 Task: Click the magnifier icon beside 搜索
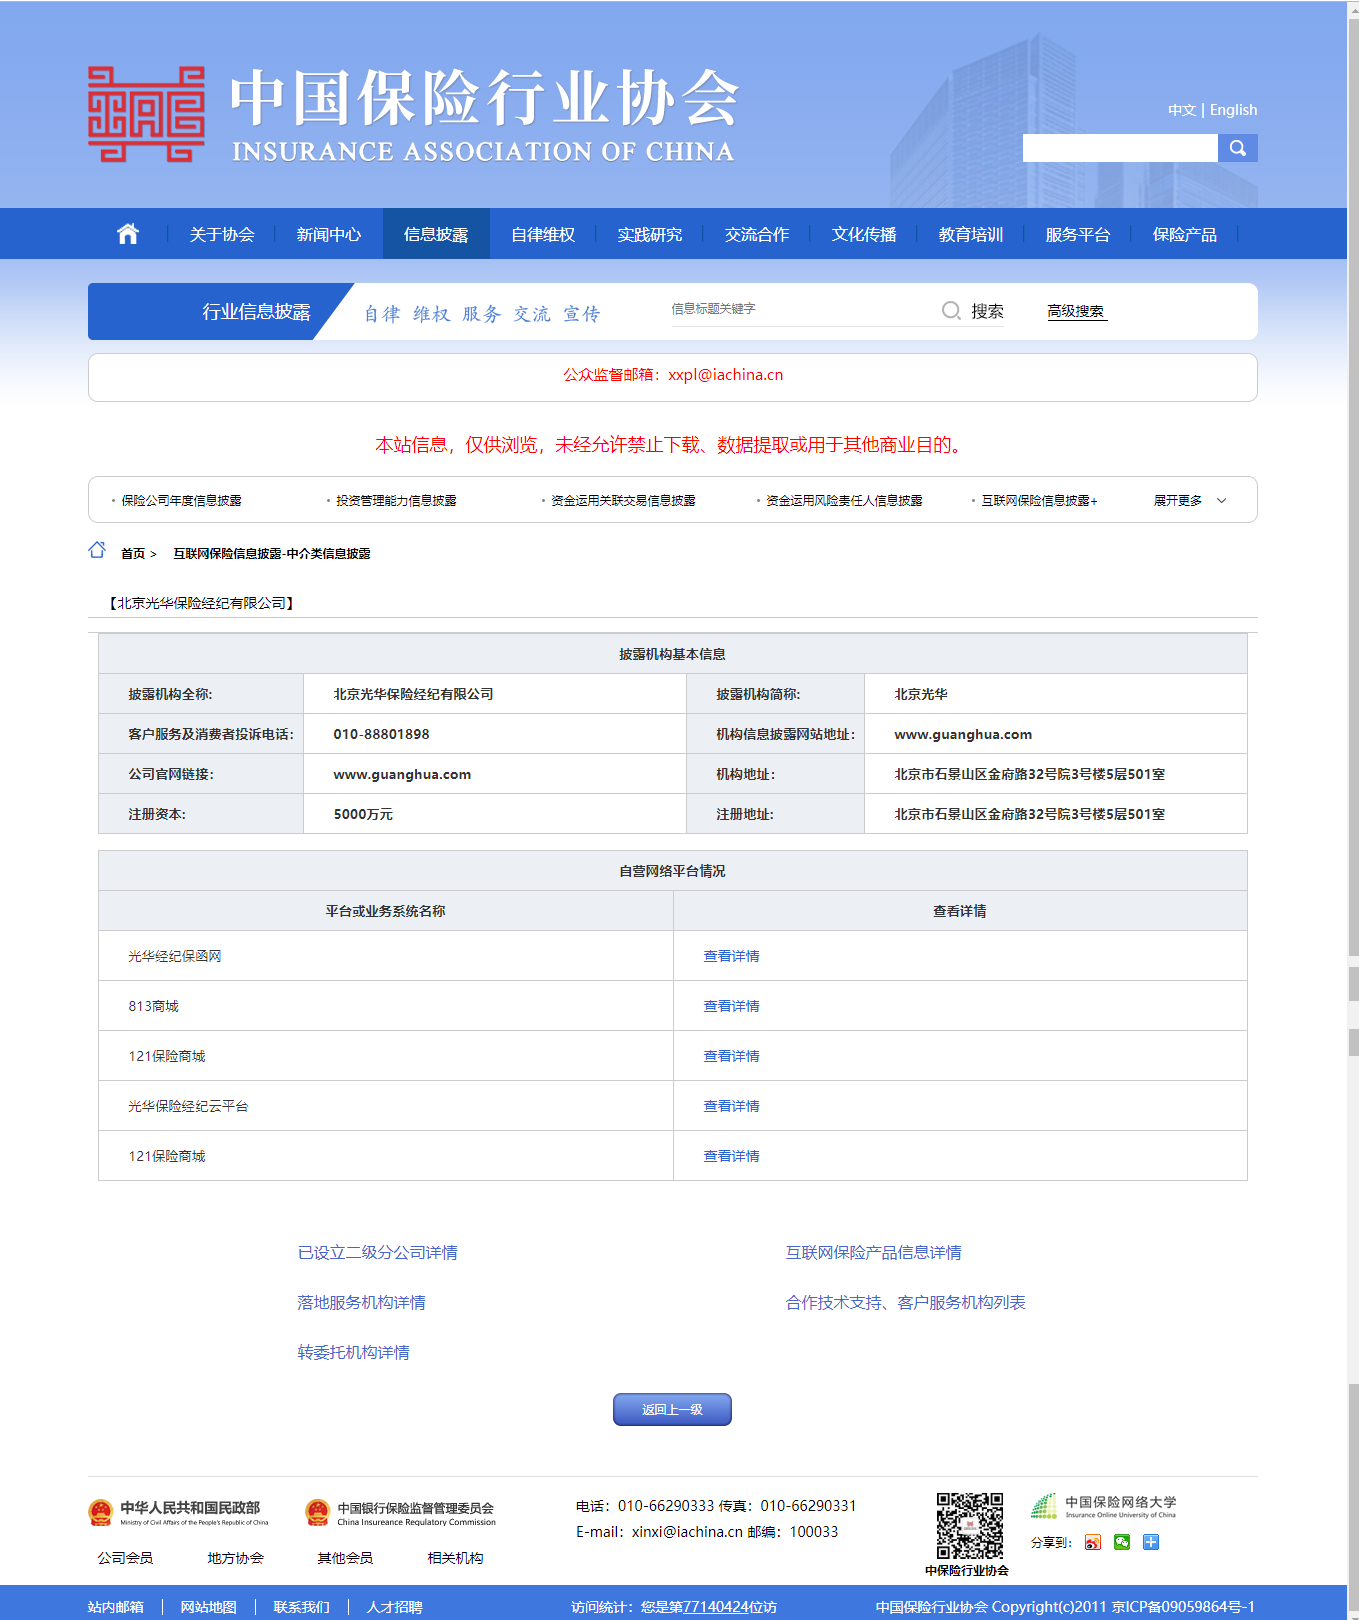(951, 311)
